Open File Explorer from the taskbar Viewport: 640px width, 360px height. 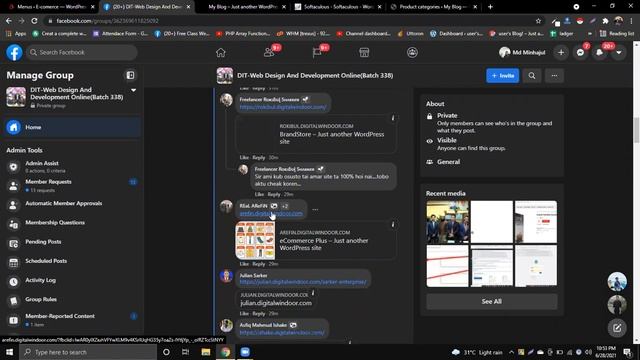pyautogui.click(x=206, y=352)
